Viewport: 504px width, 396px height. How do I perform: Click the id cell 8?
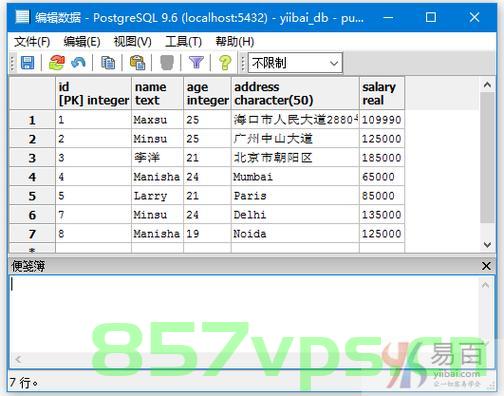(x=93, y=234)
